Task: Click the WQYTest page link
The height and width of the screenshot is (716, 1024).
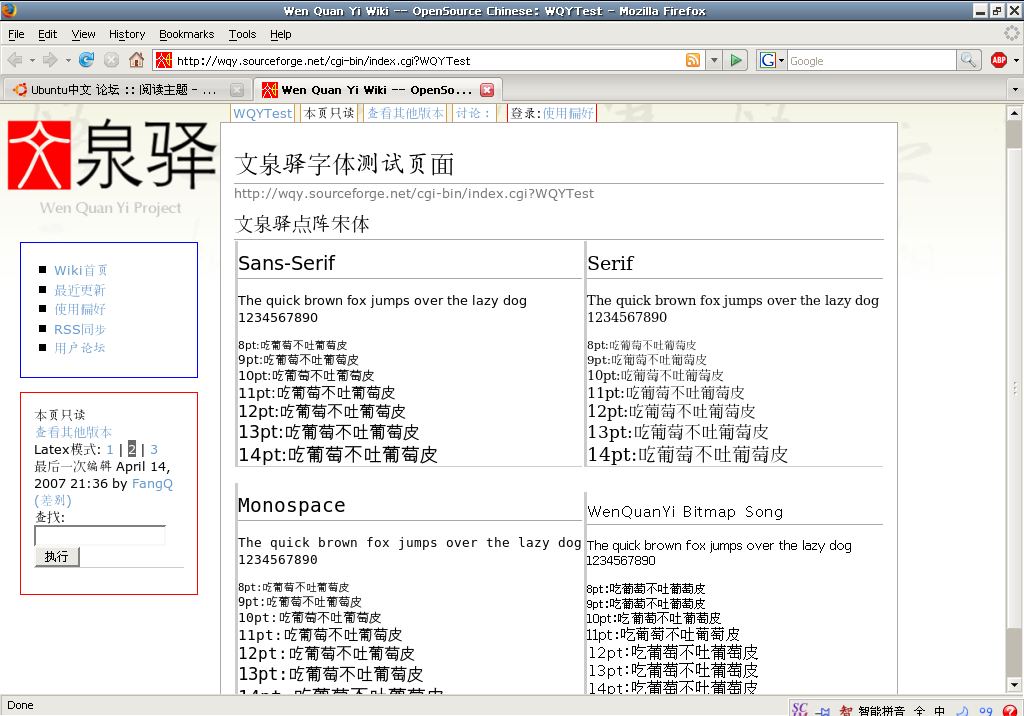Action: click(x=263, y=114)
